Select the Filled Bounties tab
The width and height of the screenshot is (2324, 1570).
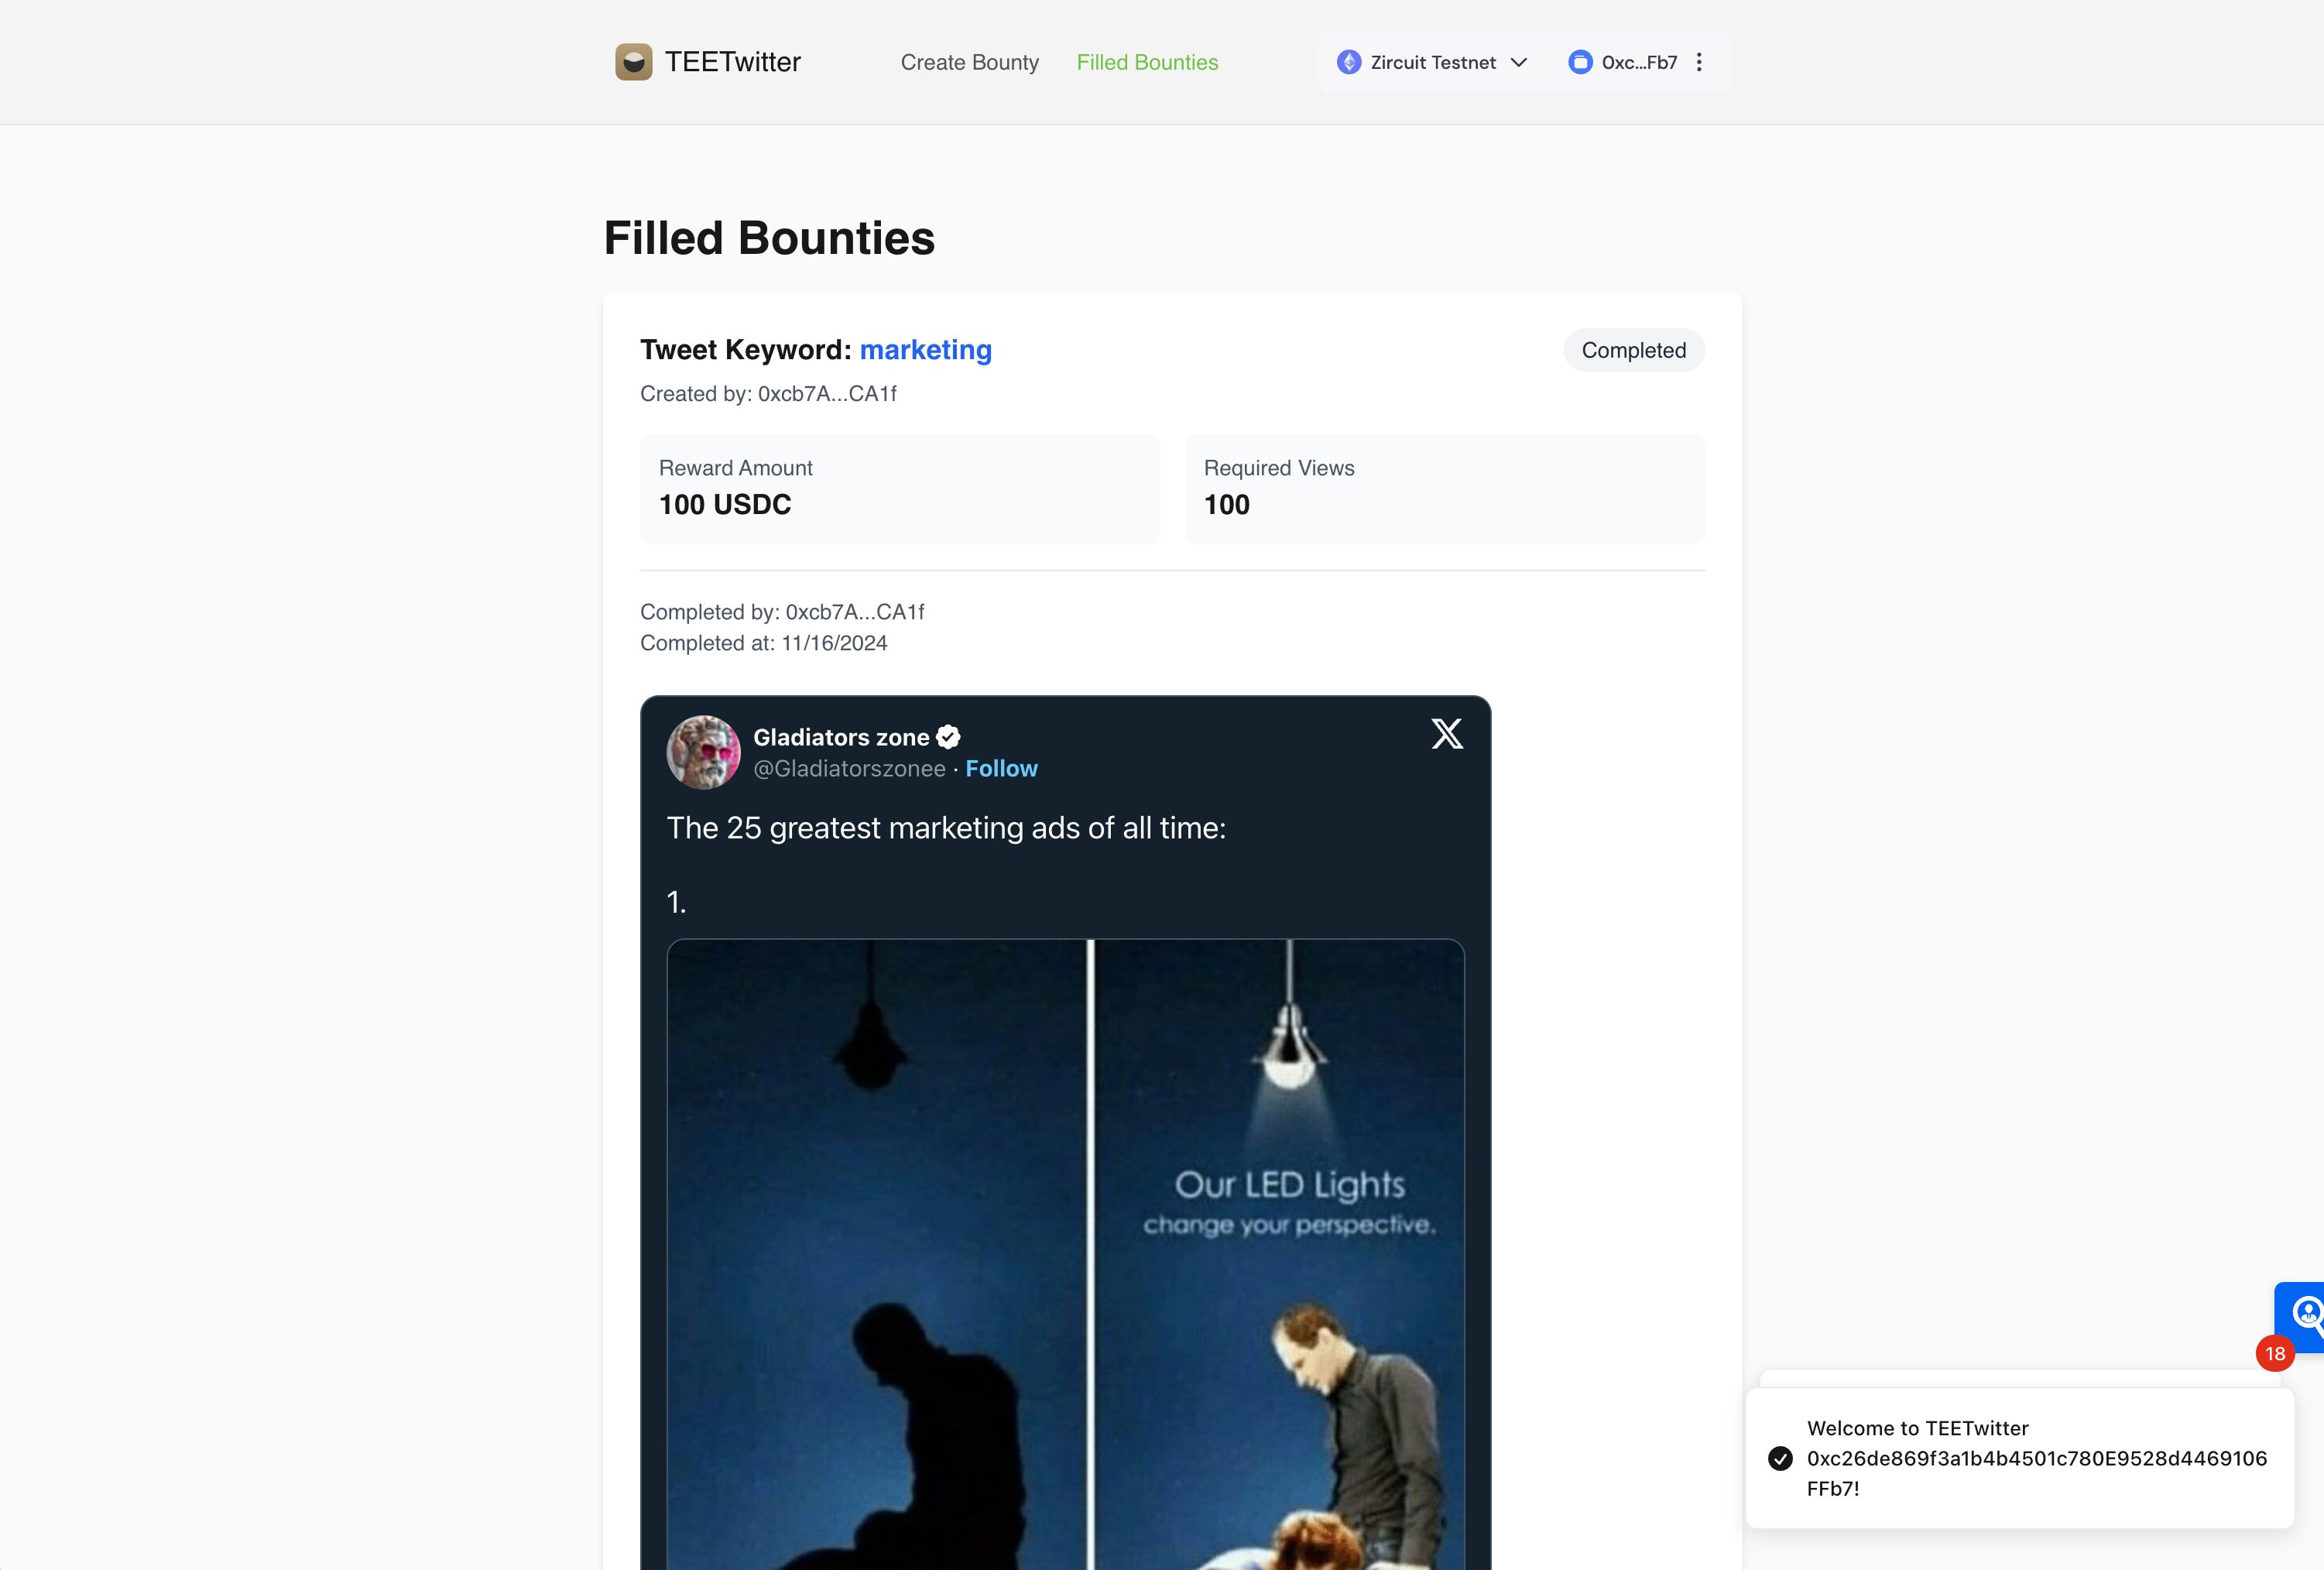tap(1147, 61)
